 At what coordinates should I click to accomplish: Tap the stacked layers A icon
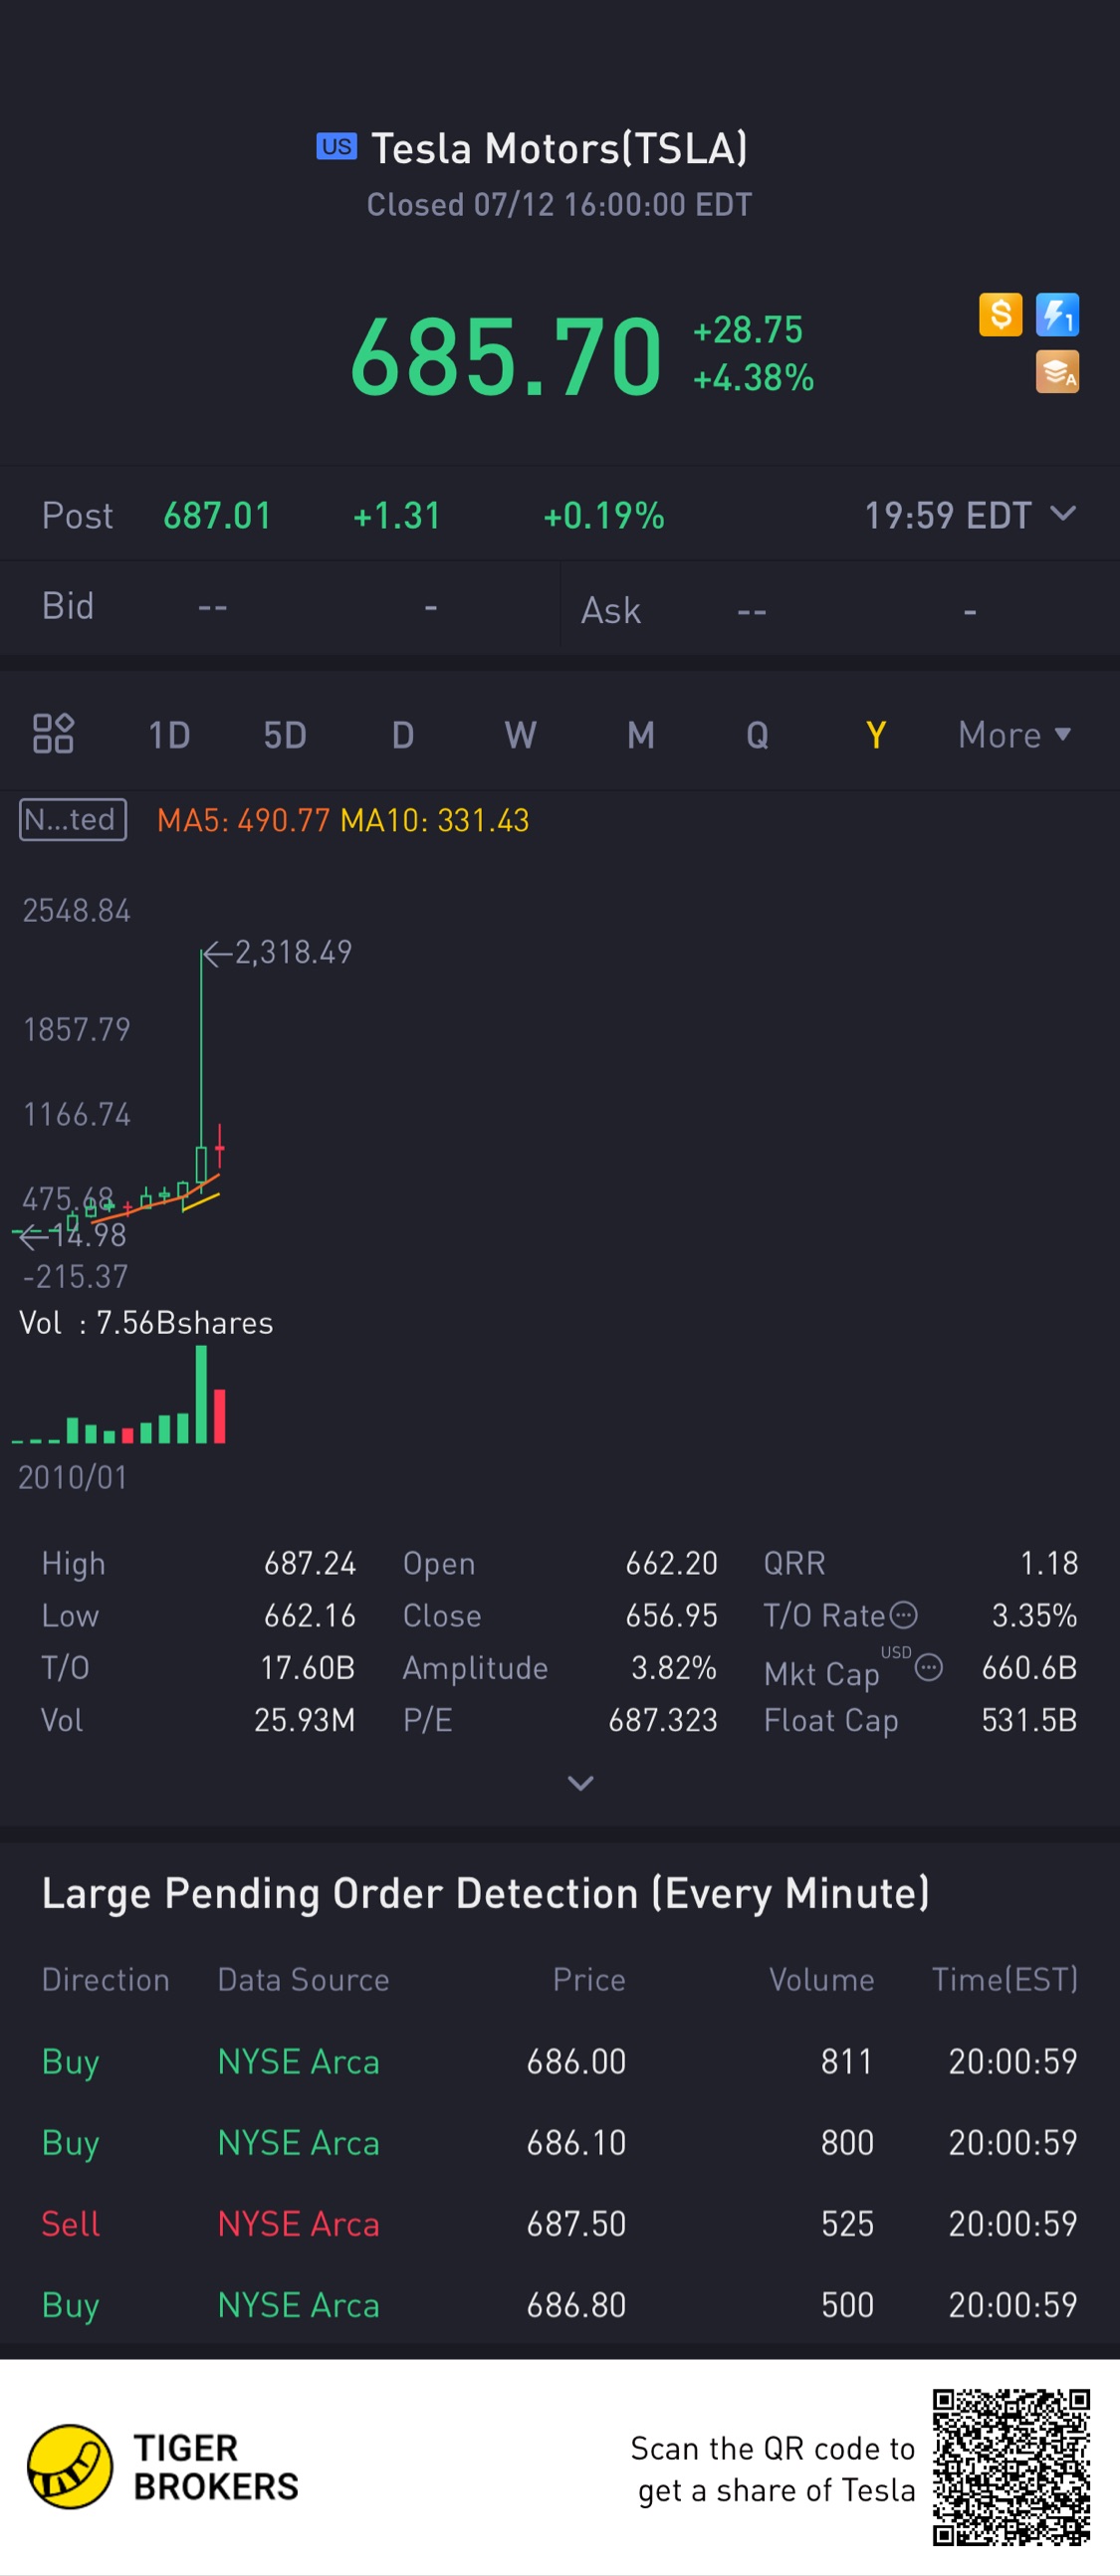pyautogui.click(x=1057, y=372)
